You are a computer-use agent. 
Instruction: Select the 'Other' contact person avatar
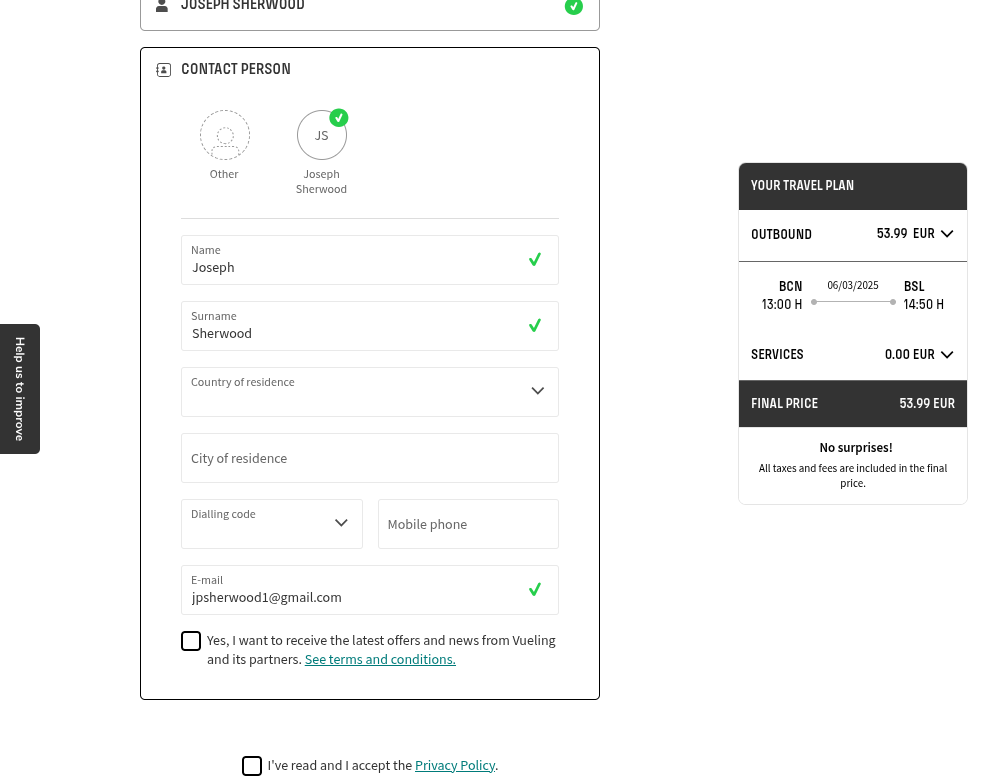click(225, 135)
